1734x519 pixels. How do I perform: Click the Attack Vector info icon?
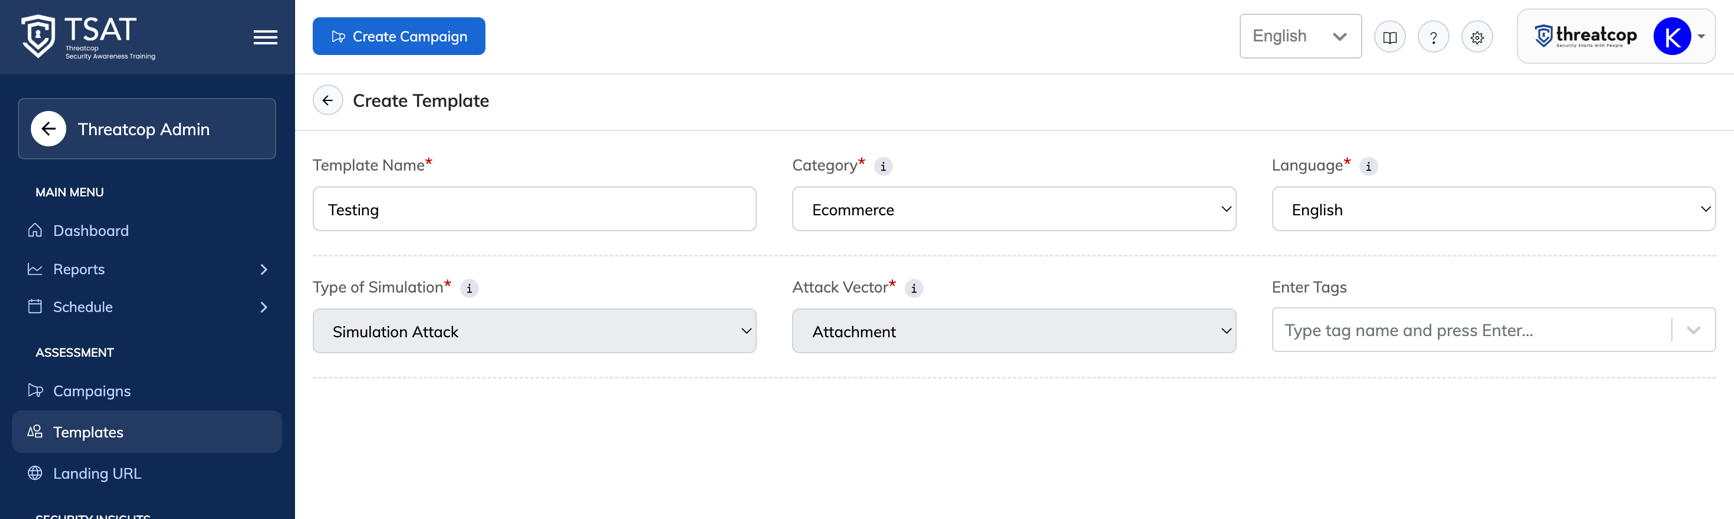913,288
